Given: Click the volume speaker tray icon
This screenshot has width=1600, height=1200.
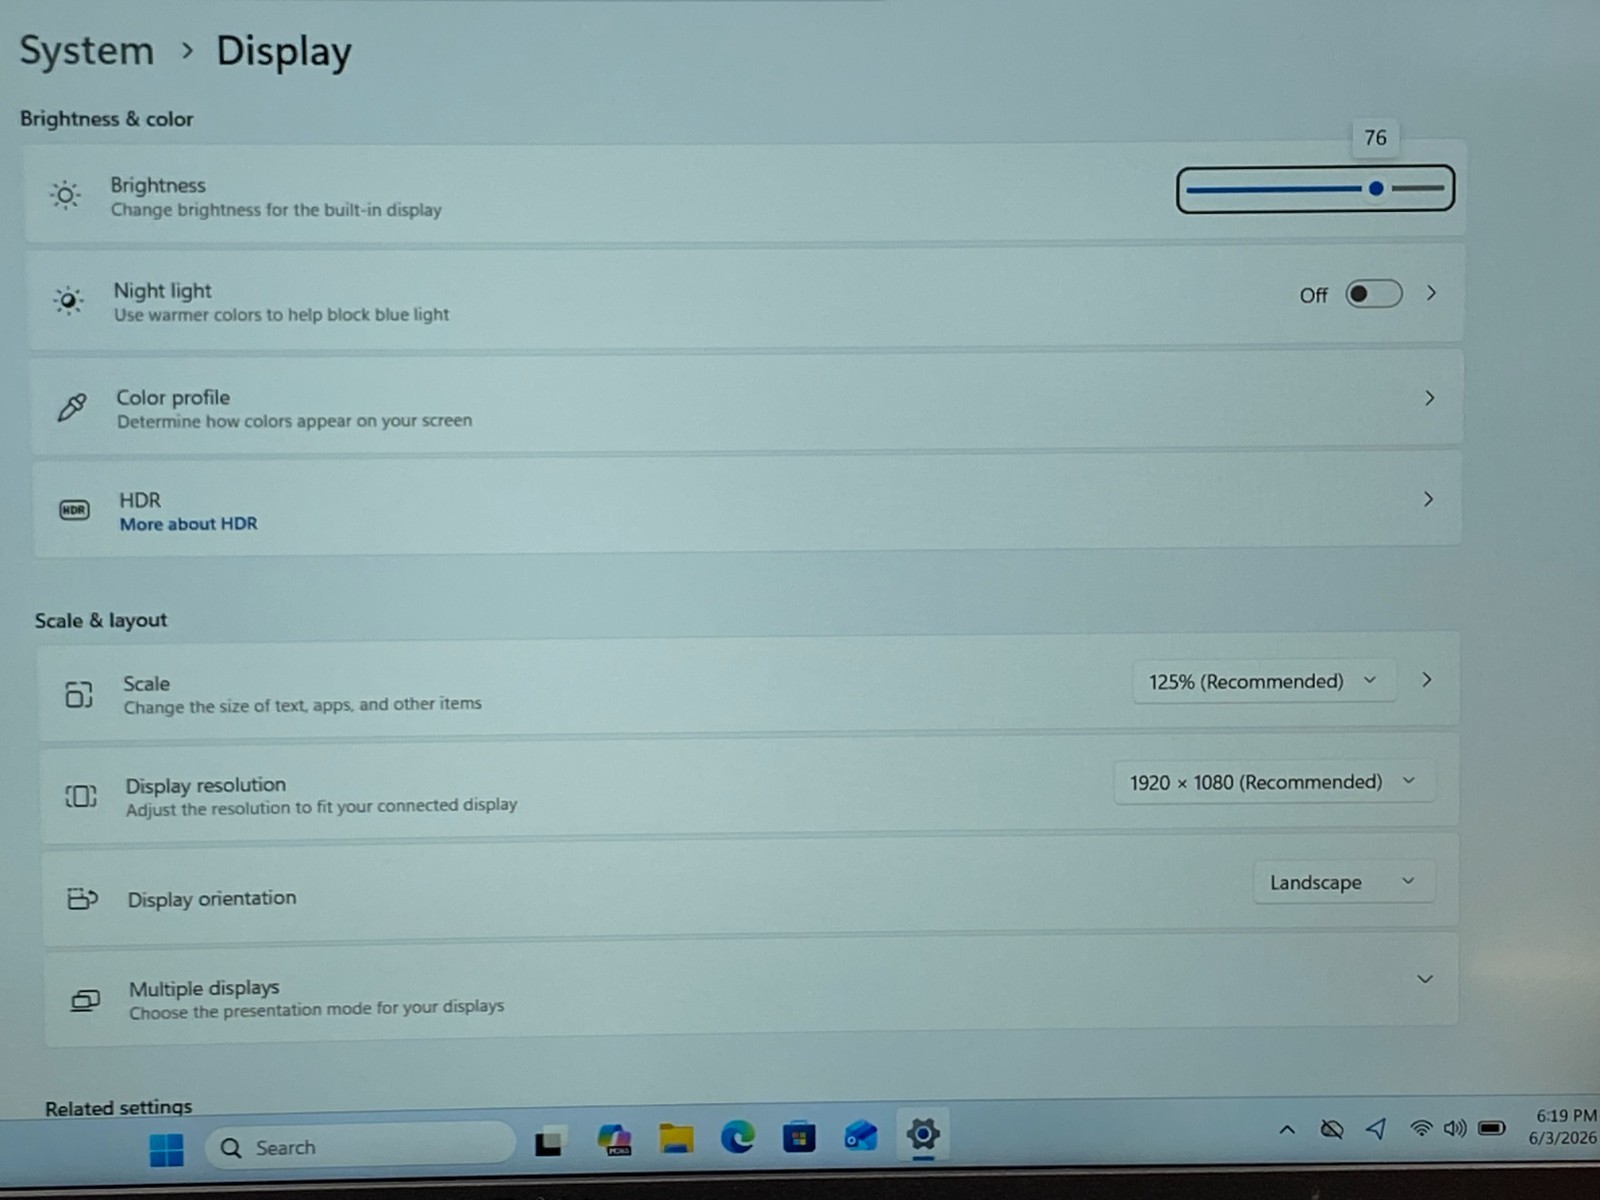Looking at the screenshot, I should point(1455,1128).
